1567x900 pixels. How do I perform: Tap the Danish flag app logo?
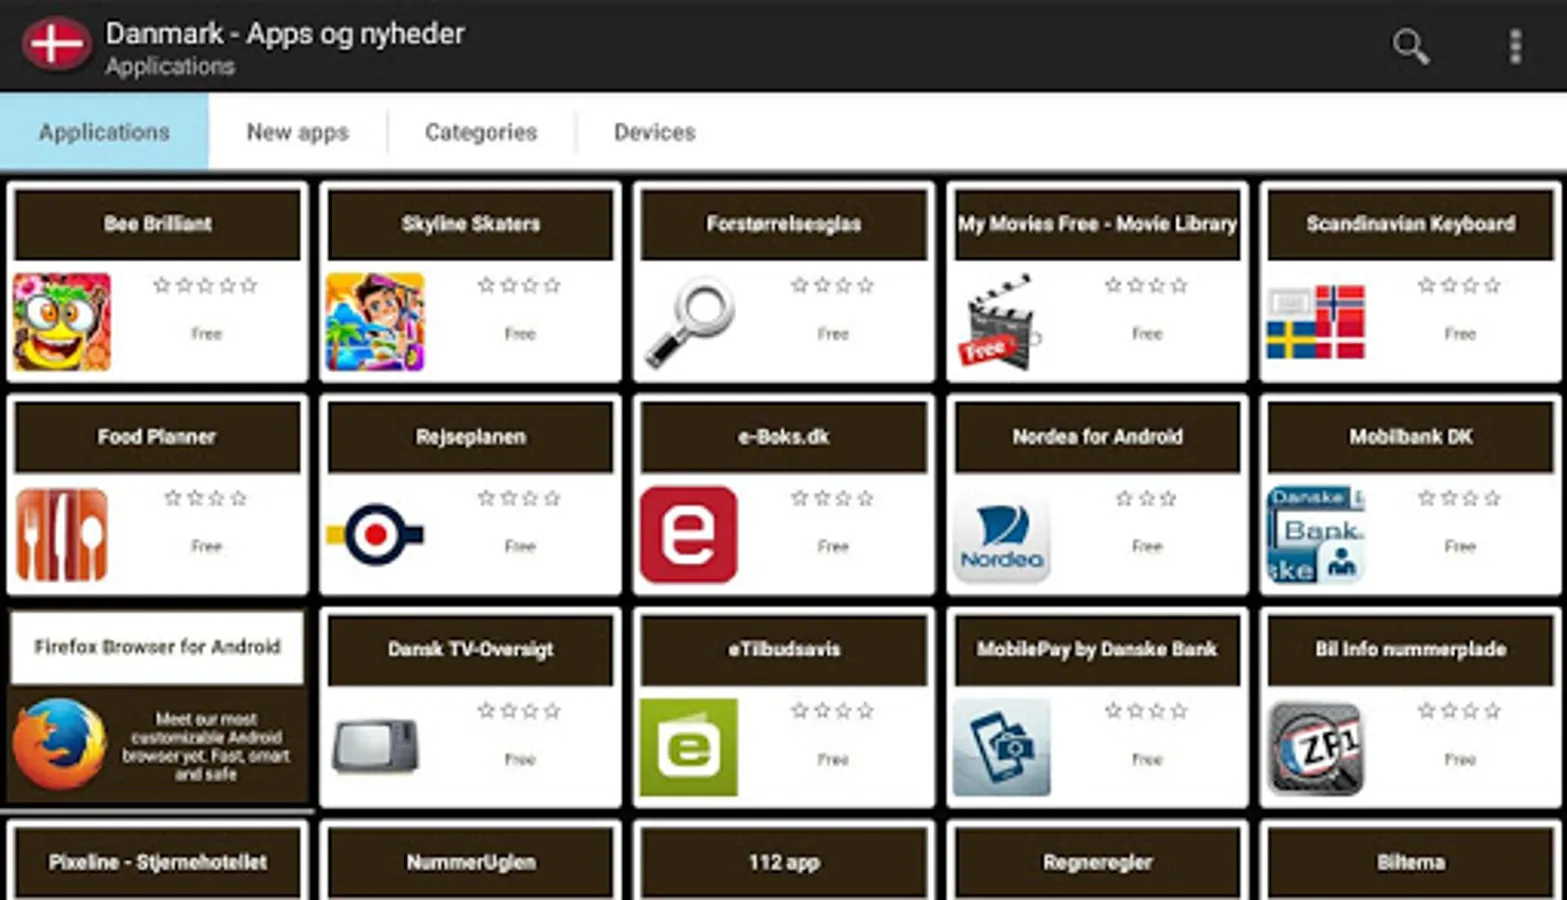(x=56, y=45)
